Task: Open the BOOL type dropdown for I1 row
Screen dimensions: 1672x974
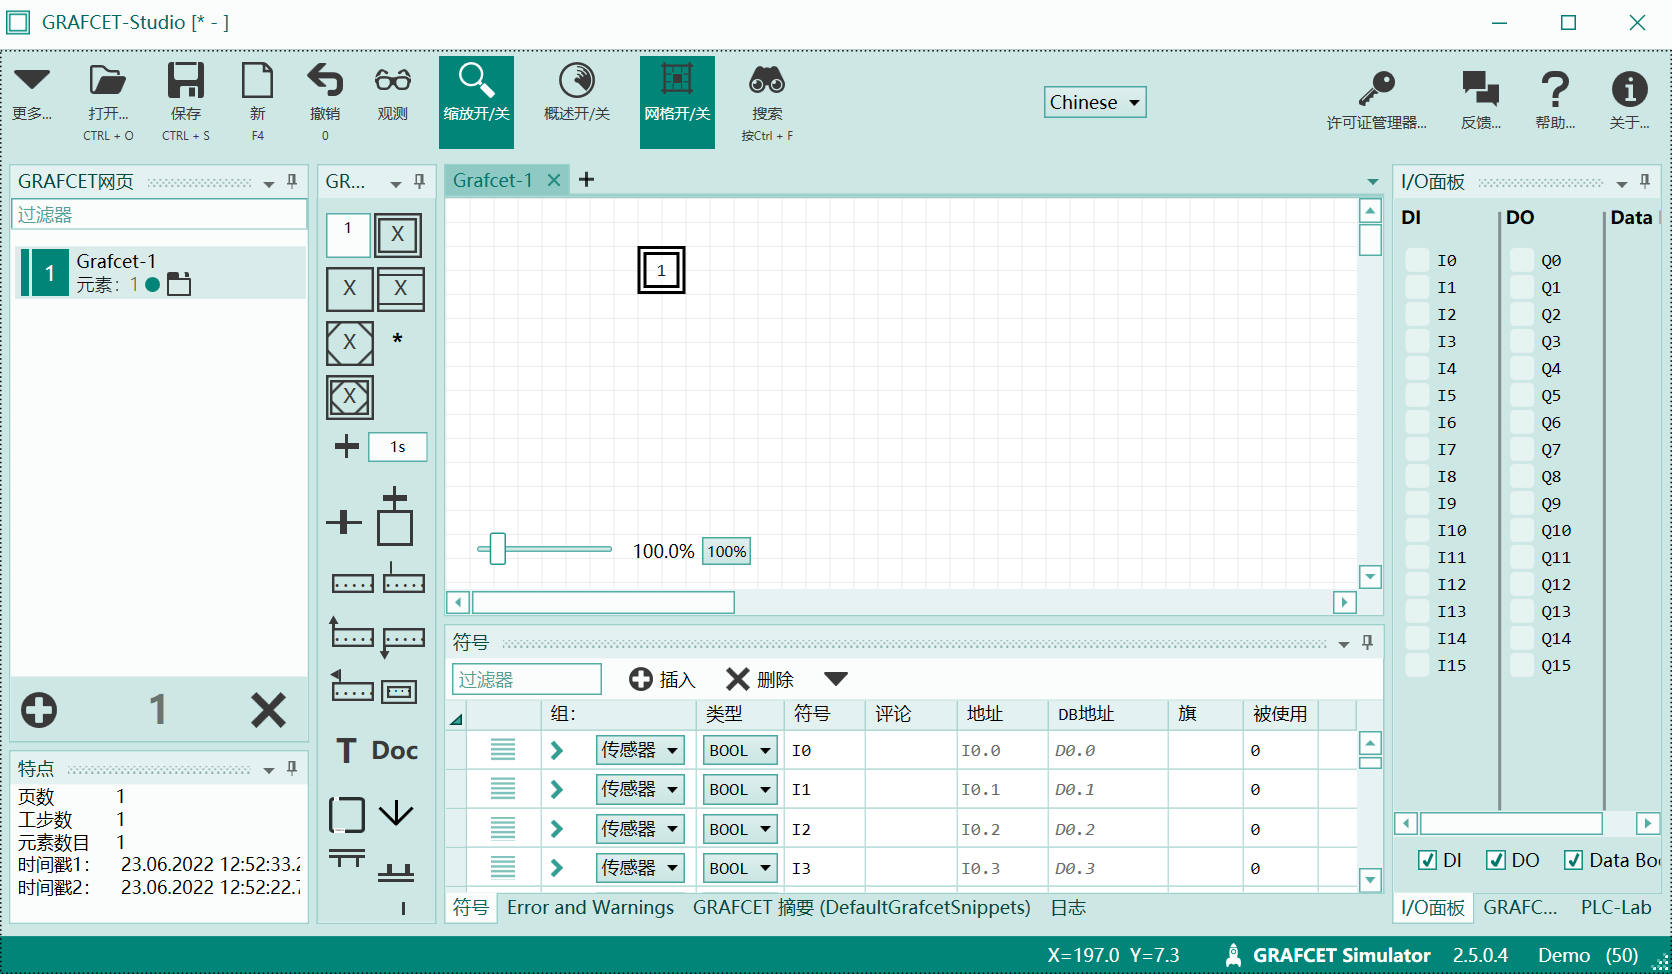Action: 740,789
